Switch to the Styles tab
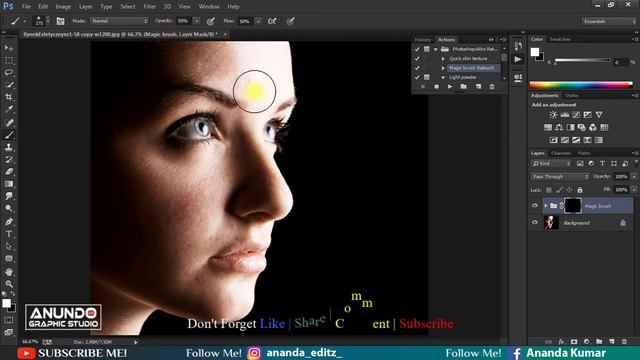Screen dimensions: 640x360 pos(571,95)
